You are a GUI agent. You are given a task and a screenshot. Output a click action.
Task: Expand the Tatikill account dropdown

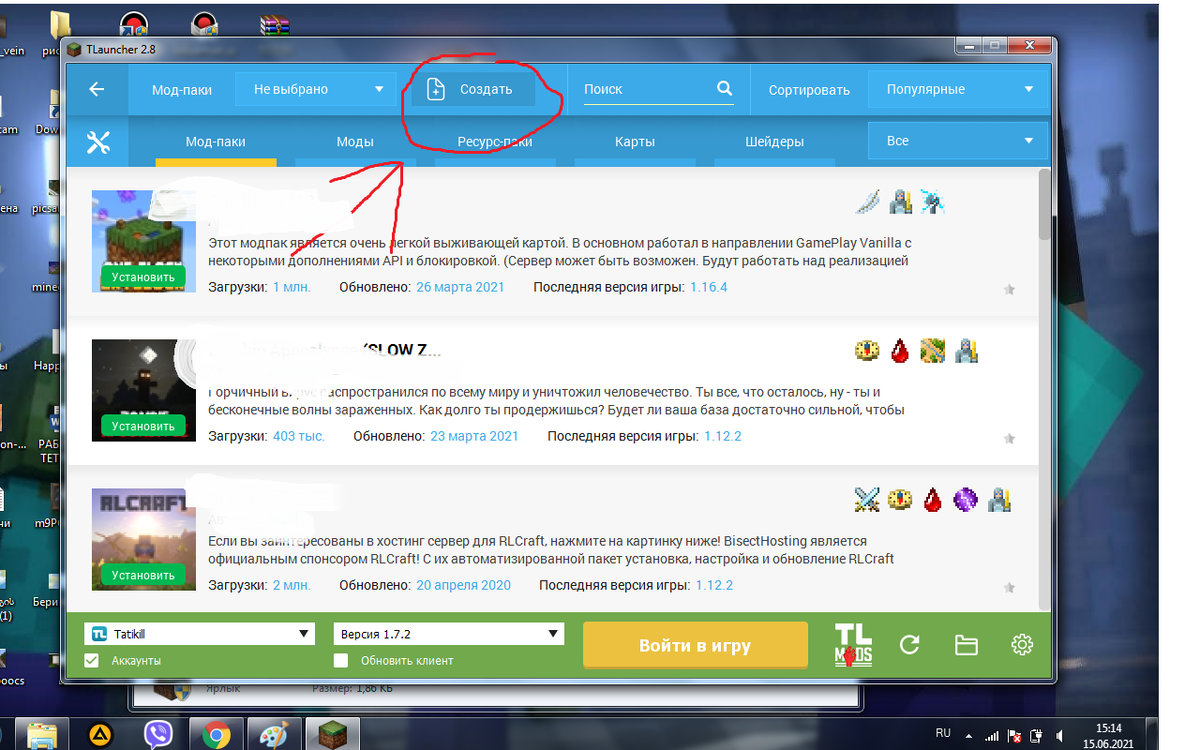coord(200,634)
